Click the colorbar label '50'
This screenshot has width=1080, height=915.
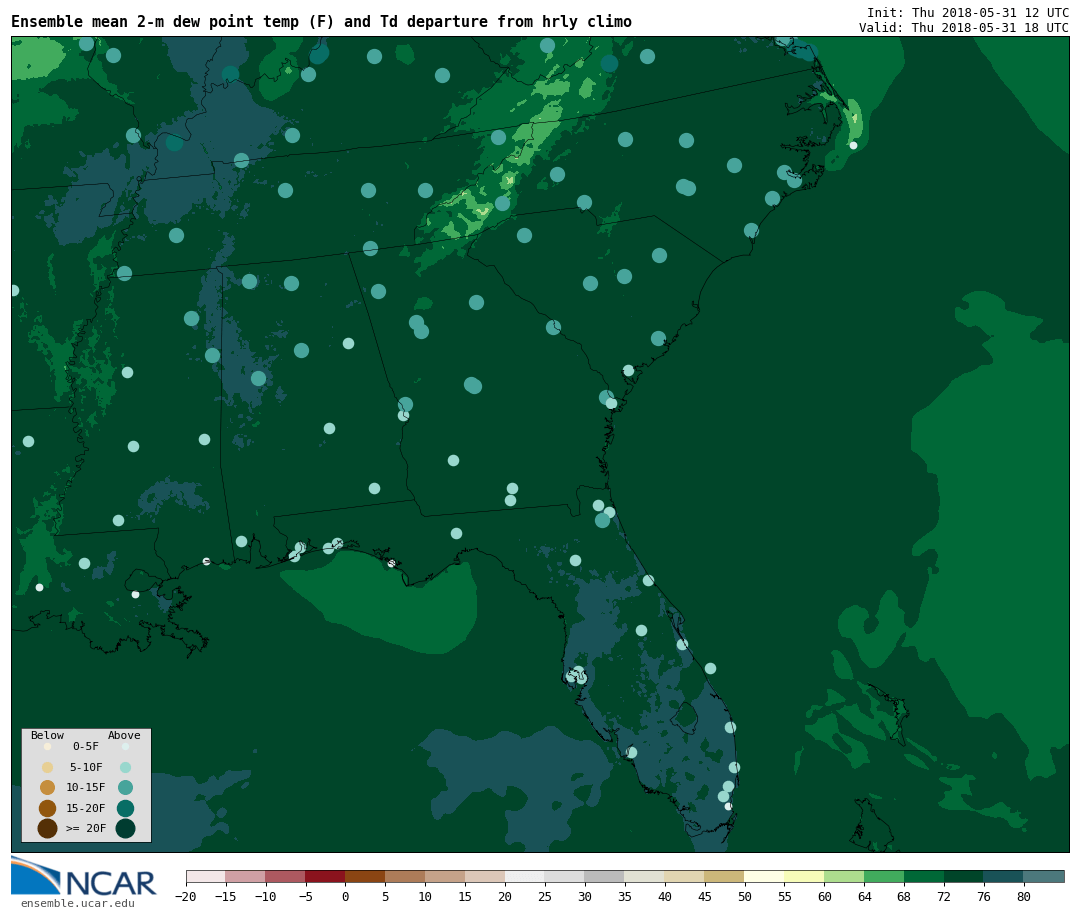(x=744, y=896)
